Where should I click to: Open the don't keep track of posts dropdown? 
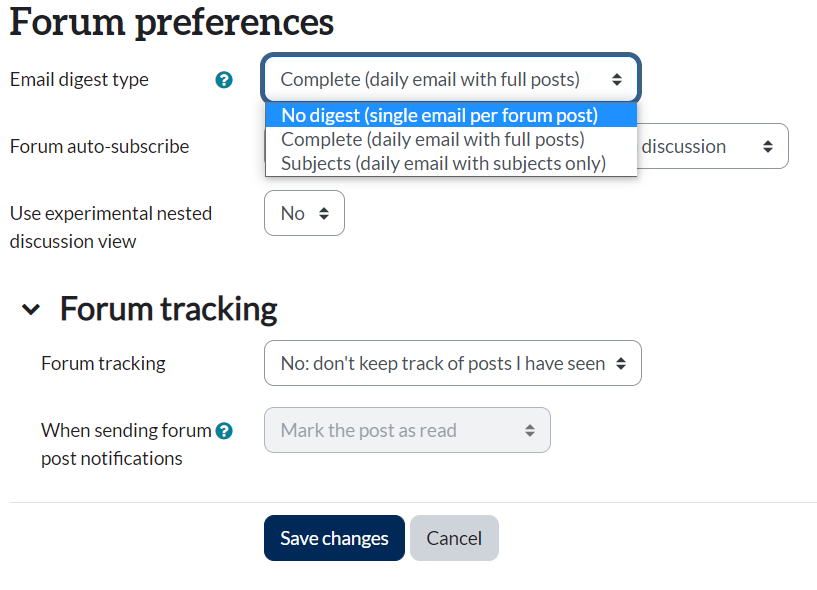point(452,364)
